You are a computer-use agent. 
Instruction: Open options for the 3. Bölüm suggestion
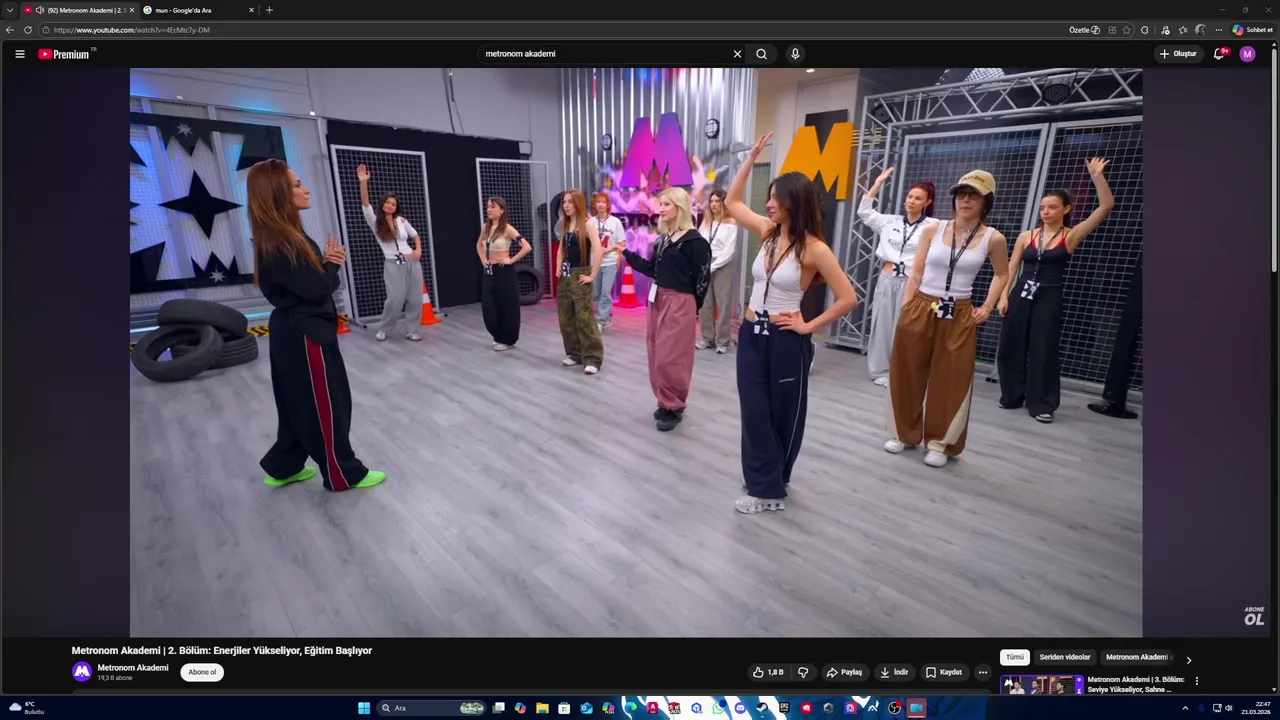point(1197,681)
